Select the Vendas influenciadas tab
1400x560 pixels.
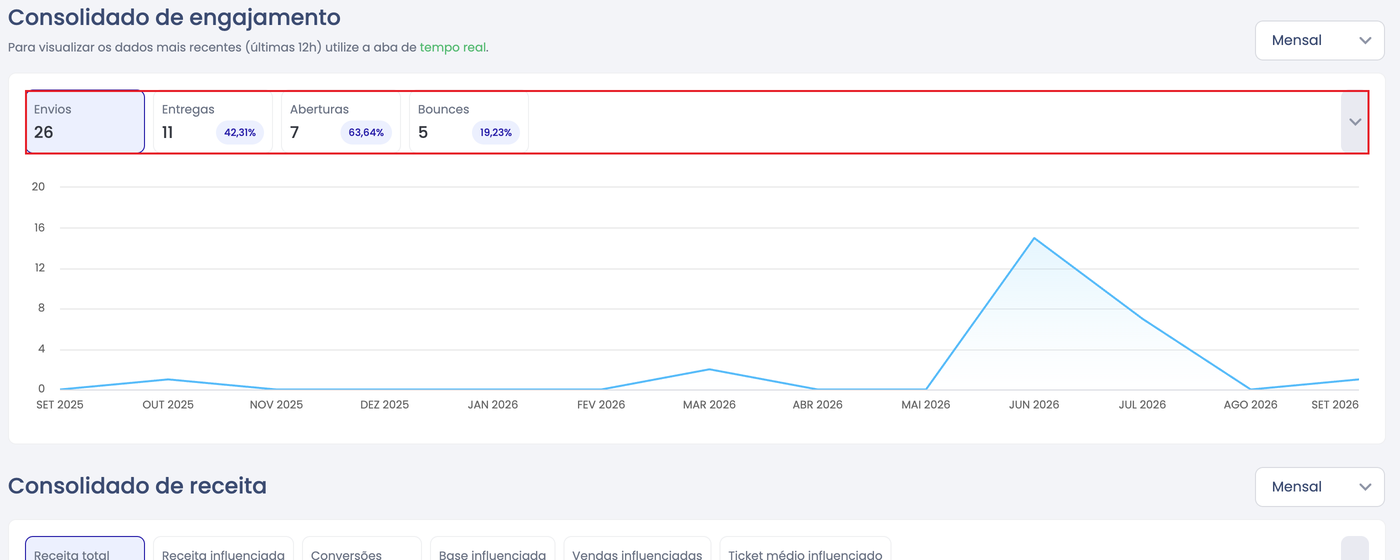[637, 549]
